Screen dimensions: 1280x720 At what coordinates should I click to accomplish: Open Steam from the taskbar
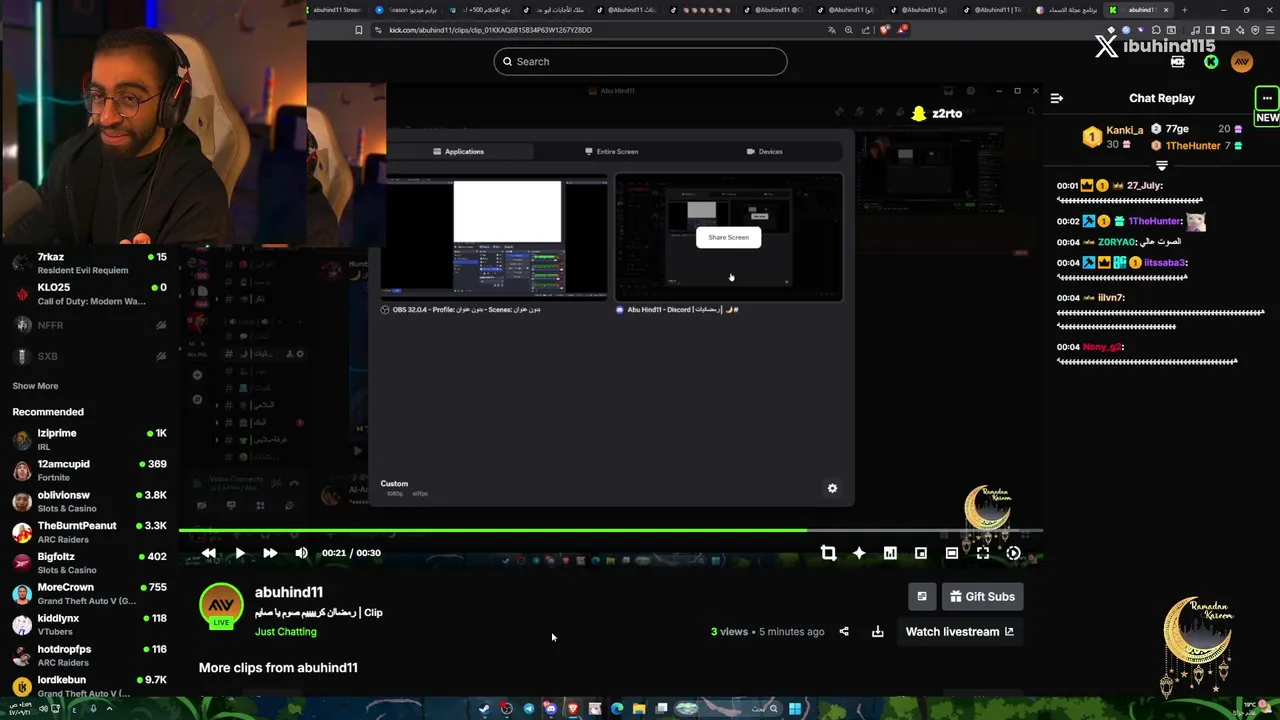pyautogui.click(x=484, y=709)
